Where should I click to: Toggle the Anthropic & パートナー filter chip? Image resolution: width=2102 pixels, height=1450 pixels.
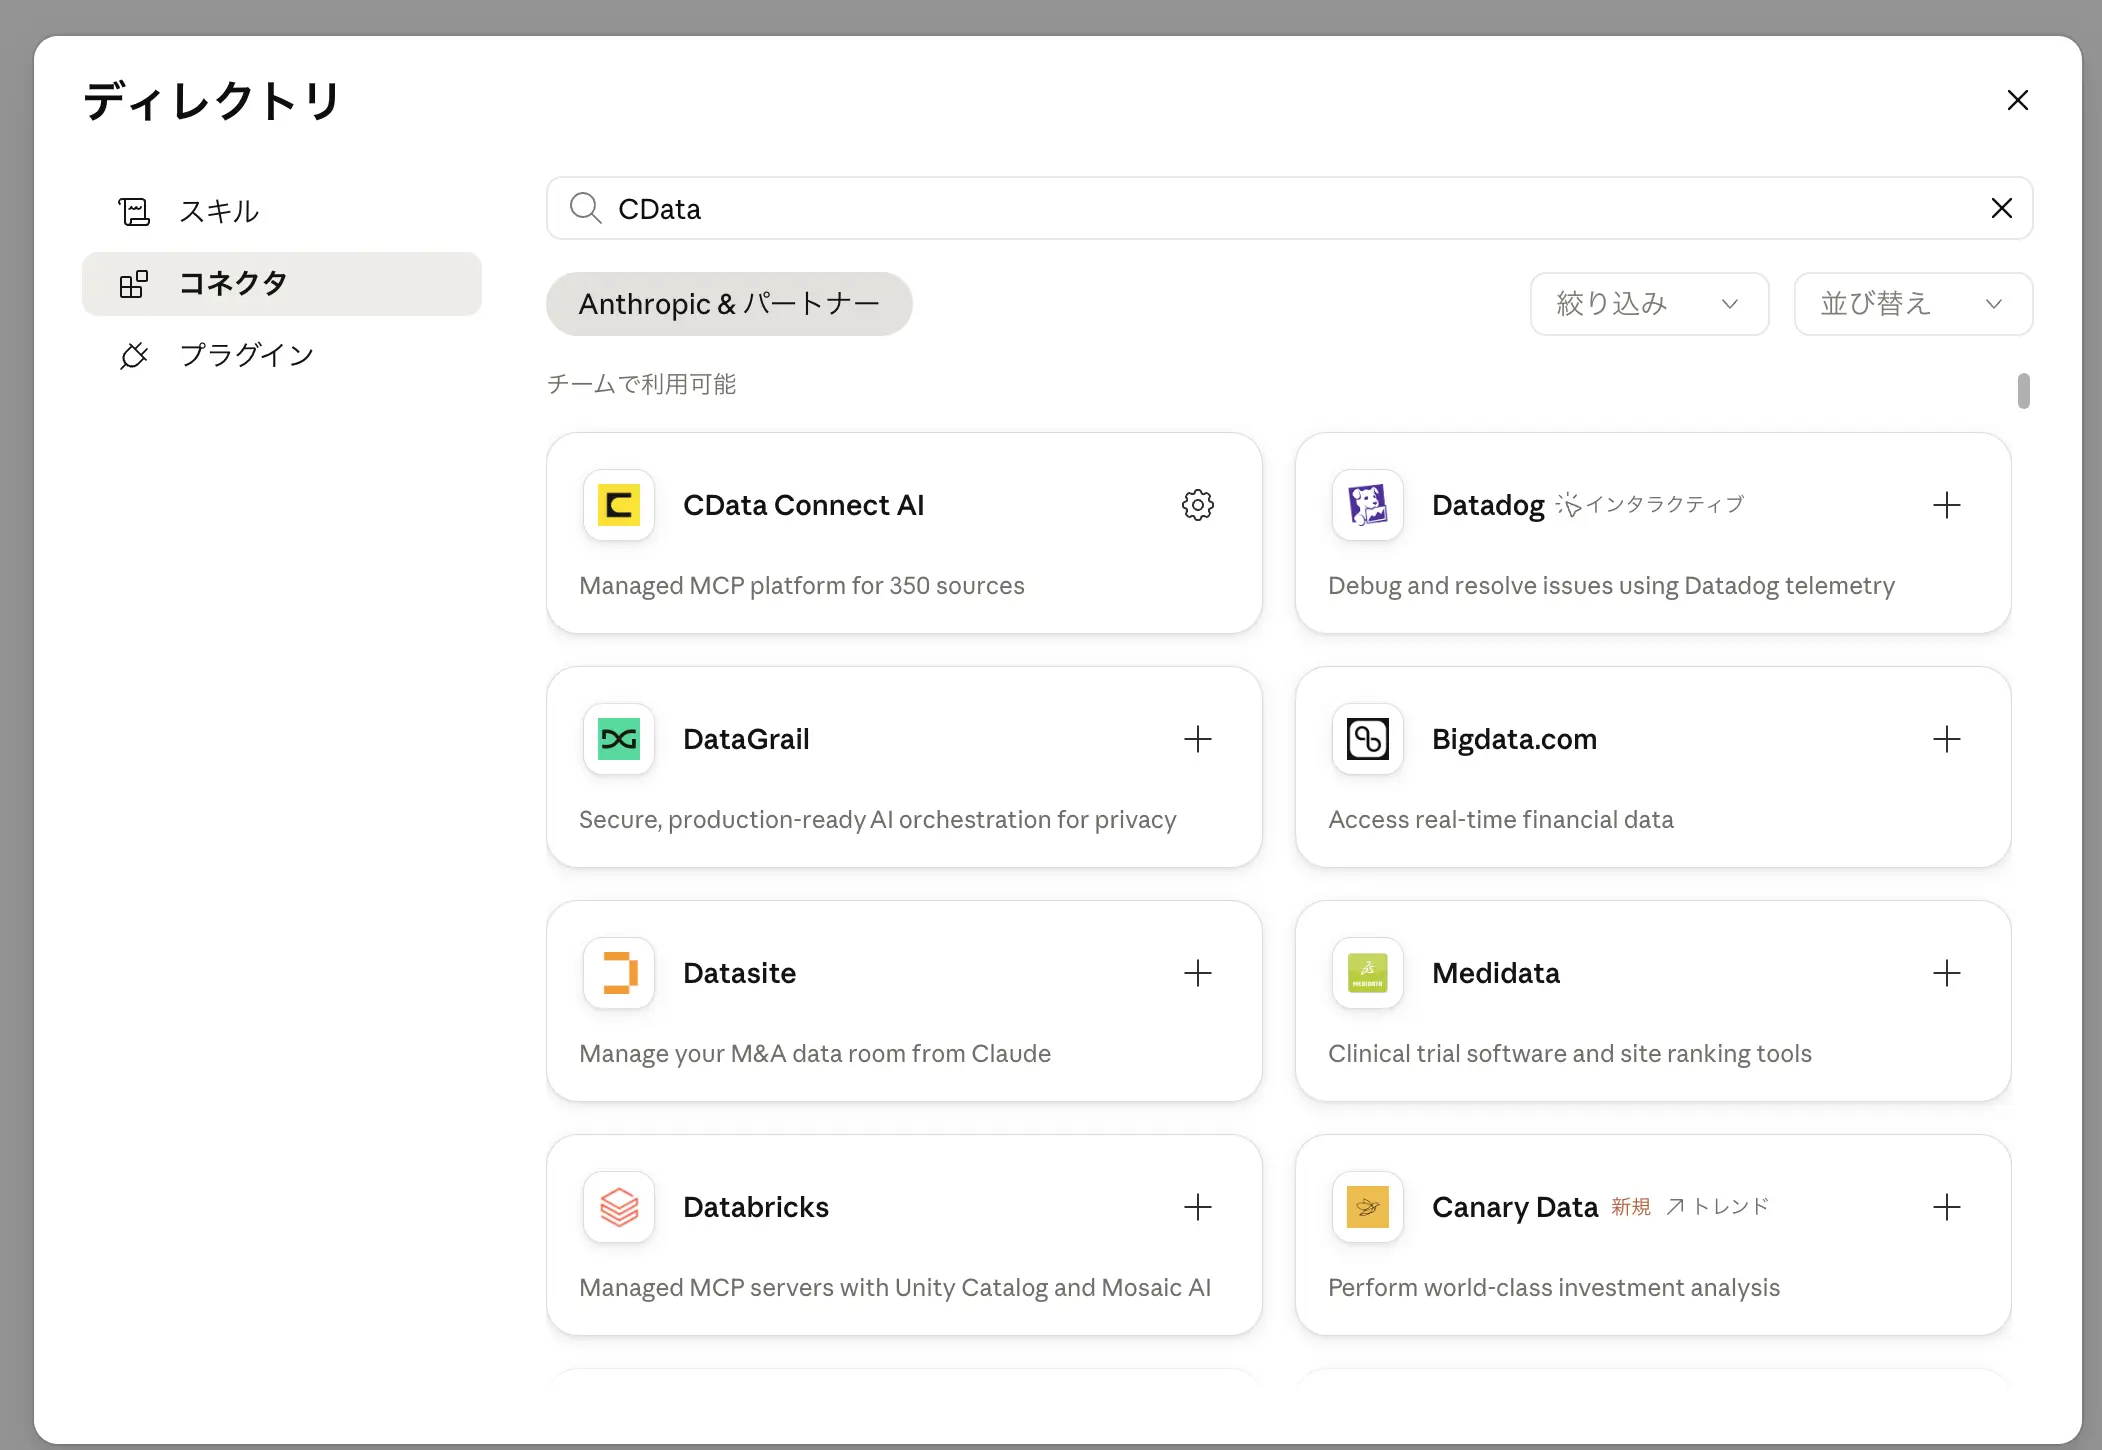point(729,303)
